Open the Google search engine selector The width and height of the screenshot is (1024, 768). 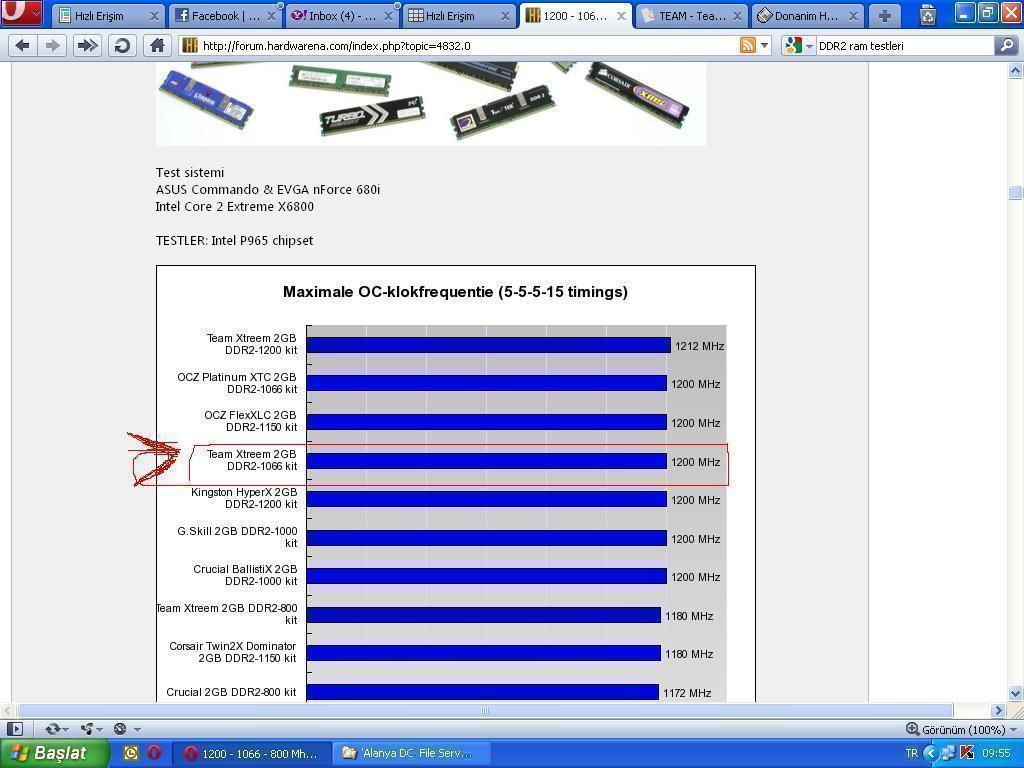[799, 46]
